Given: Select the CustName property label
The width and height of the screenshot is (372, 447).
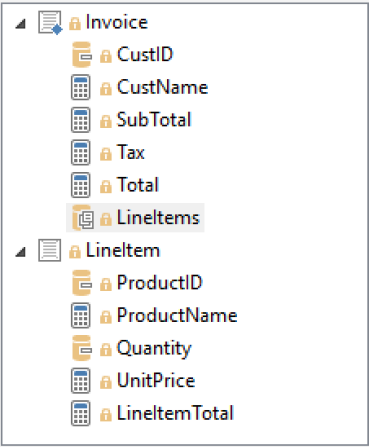Looking at the screenshot, I should [x=162, y=87].
